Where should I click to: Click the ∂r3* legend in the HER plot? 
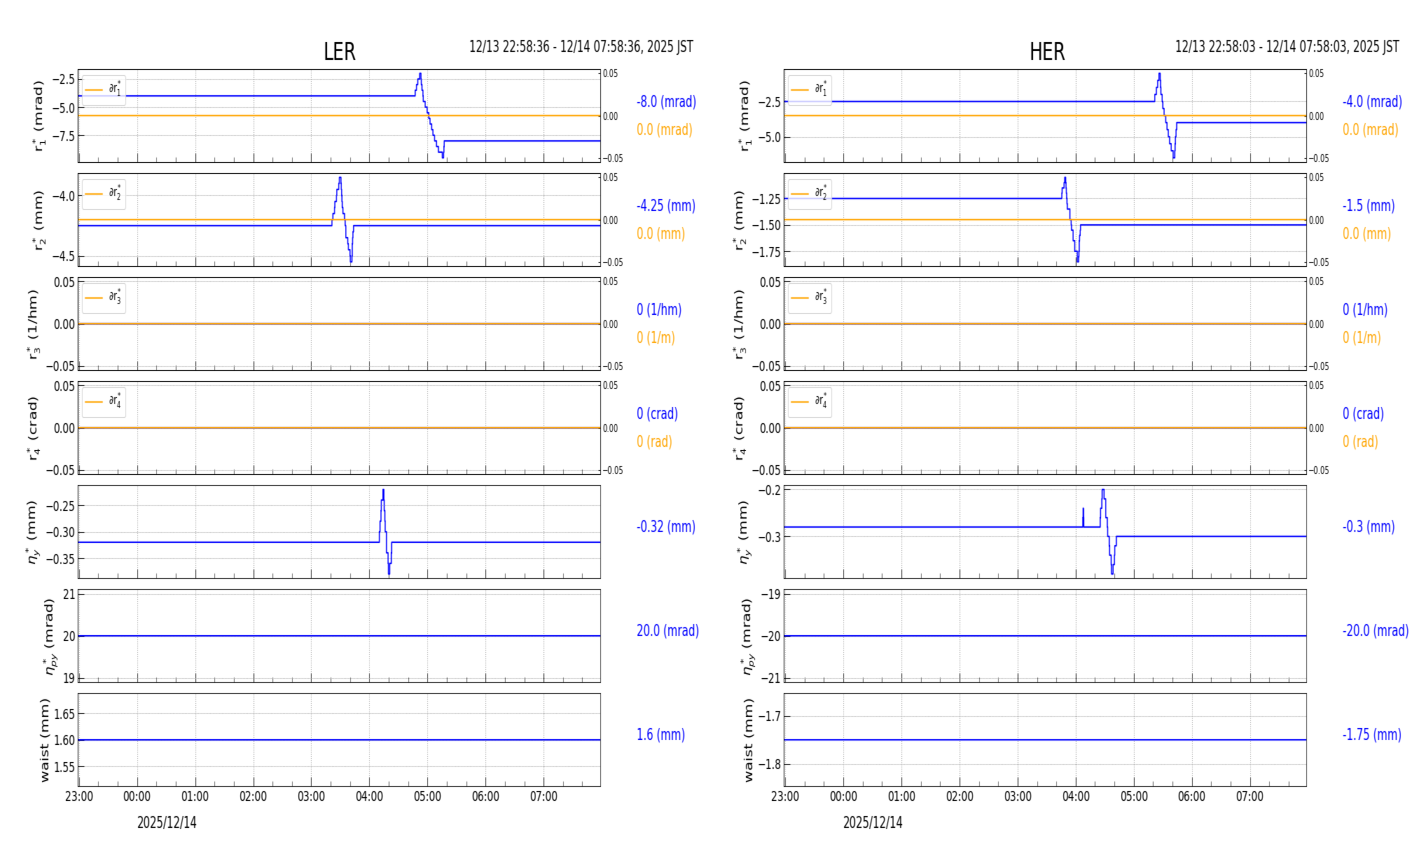(x=810, y=297)
